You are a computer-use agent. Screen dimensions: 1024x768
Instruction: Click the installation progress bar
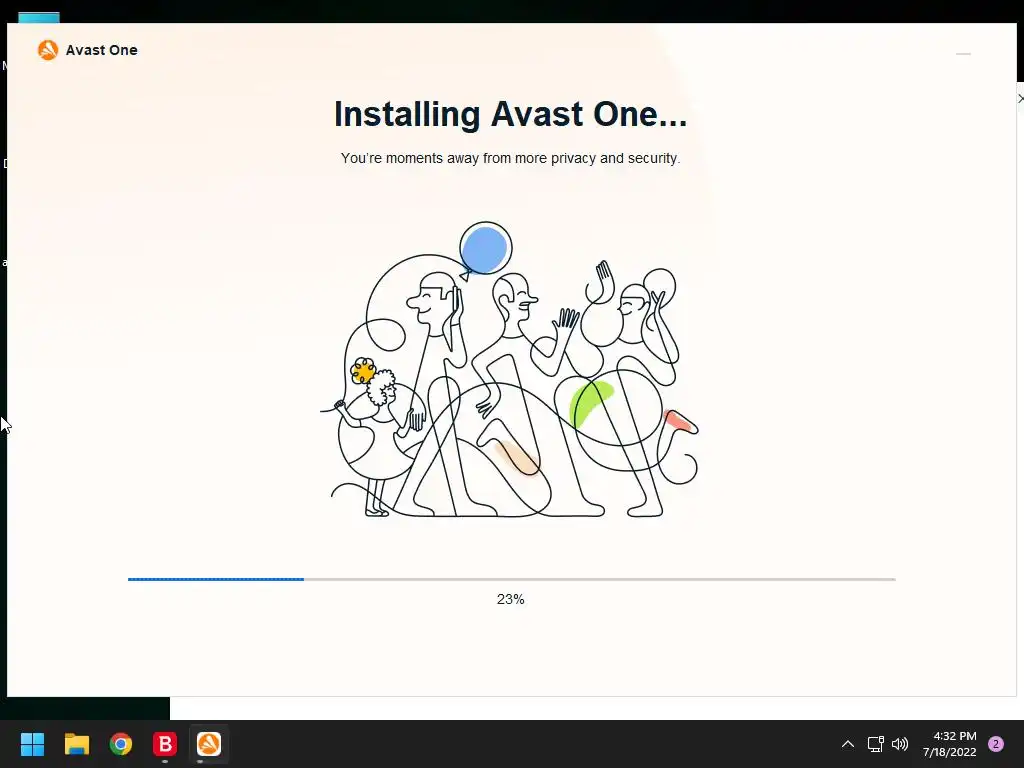click(x=511, y=579)
